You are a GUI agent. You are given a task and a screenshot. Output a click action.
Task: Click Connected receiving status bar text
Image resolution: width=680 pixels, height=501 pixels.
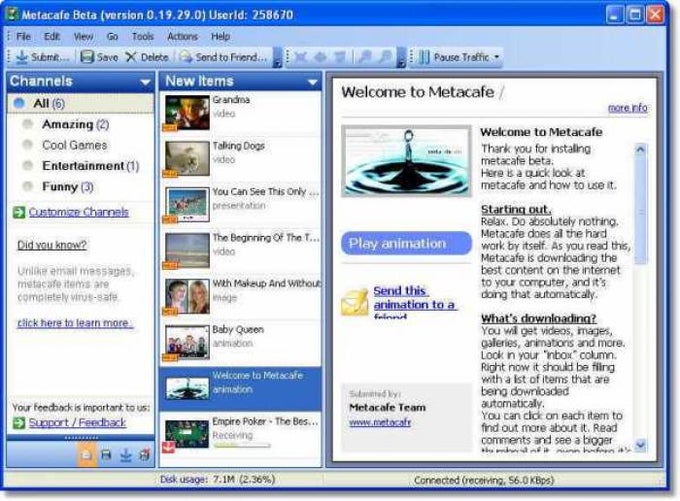point(484,480)
